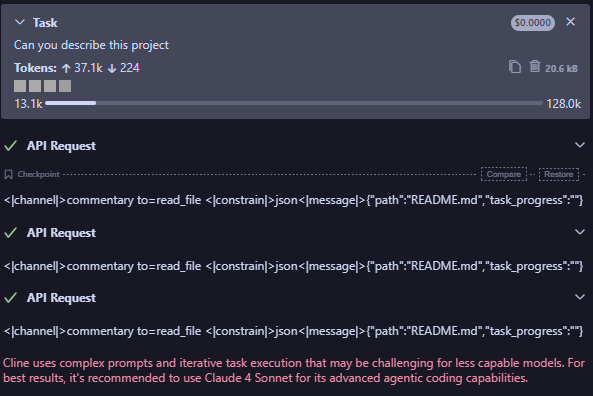Click the 'Can you describe this project' text
Image resolution: width=593 pixels, height=396 pixels.
(91, 45)
